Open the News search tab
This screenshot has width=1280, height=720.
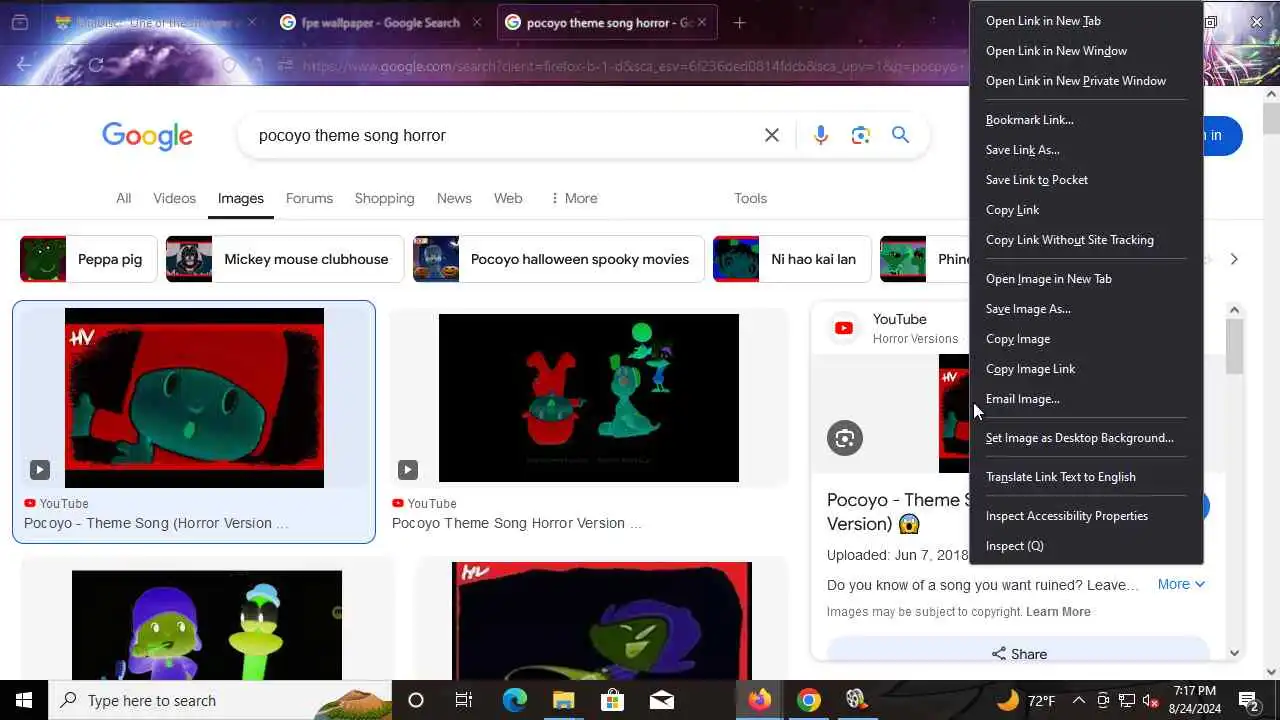(x=454, y=198)
